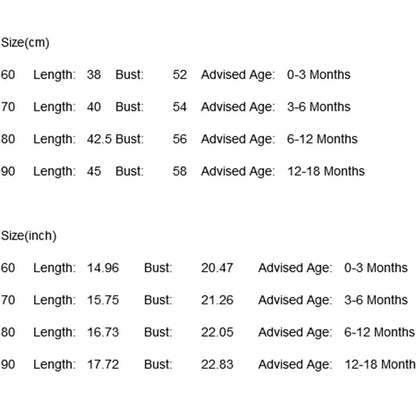Image resolution: width=416 pixels, height=416 pixels.
Task: Click the bust value 22.05
Action: 217,332
